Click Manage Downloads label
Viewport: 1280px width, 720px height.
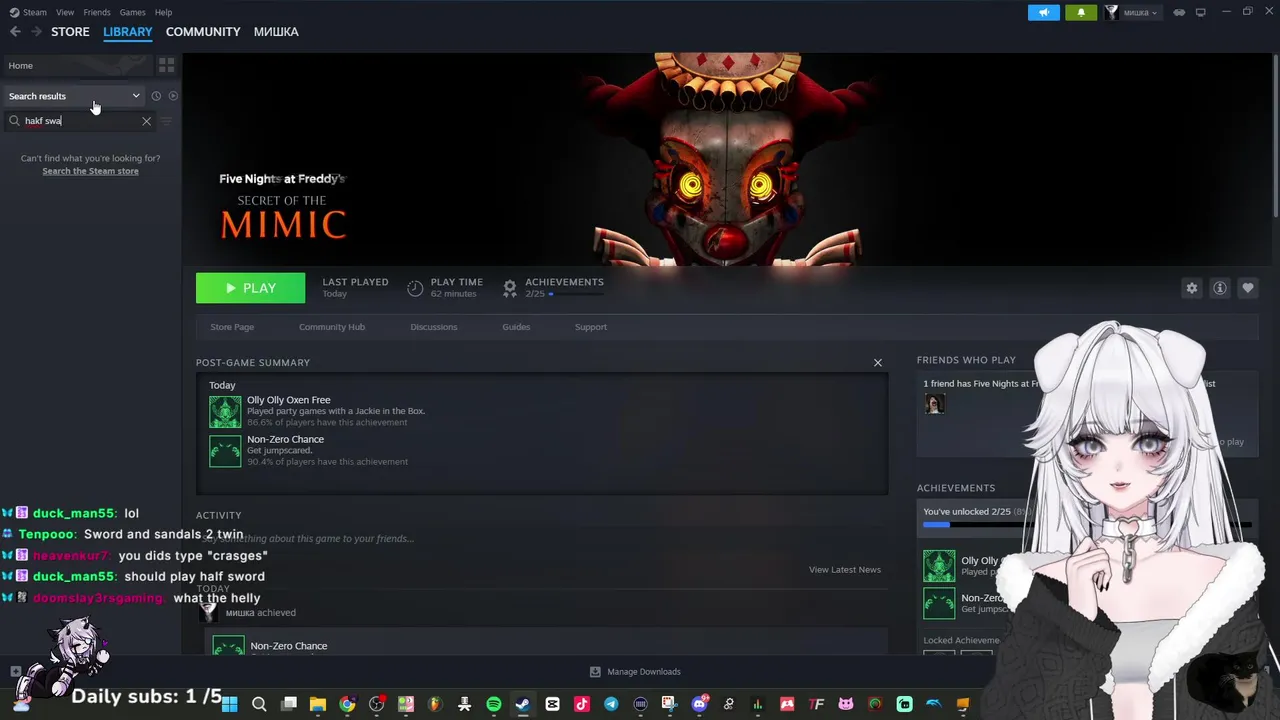pyautogui.click(x=644, y=672)
